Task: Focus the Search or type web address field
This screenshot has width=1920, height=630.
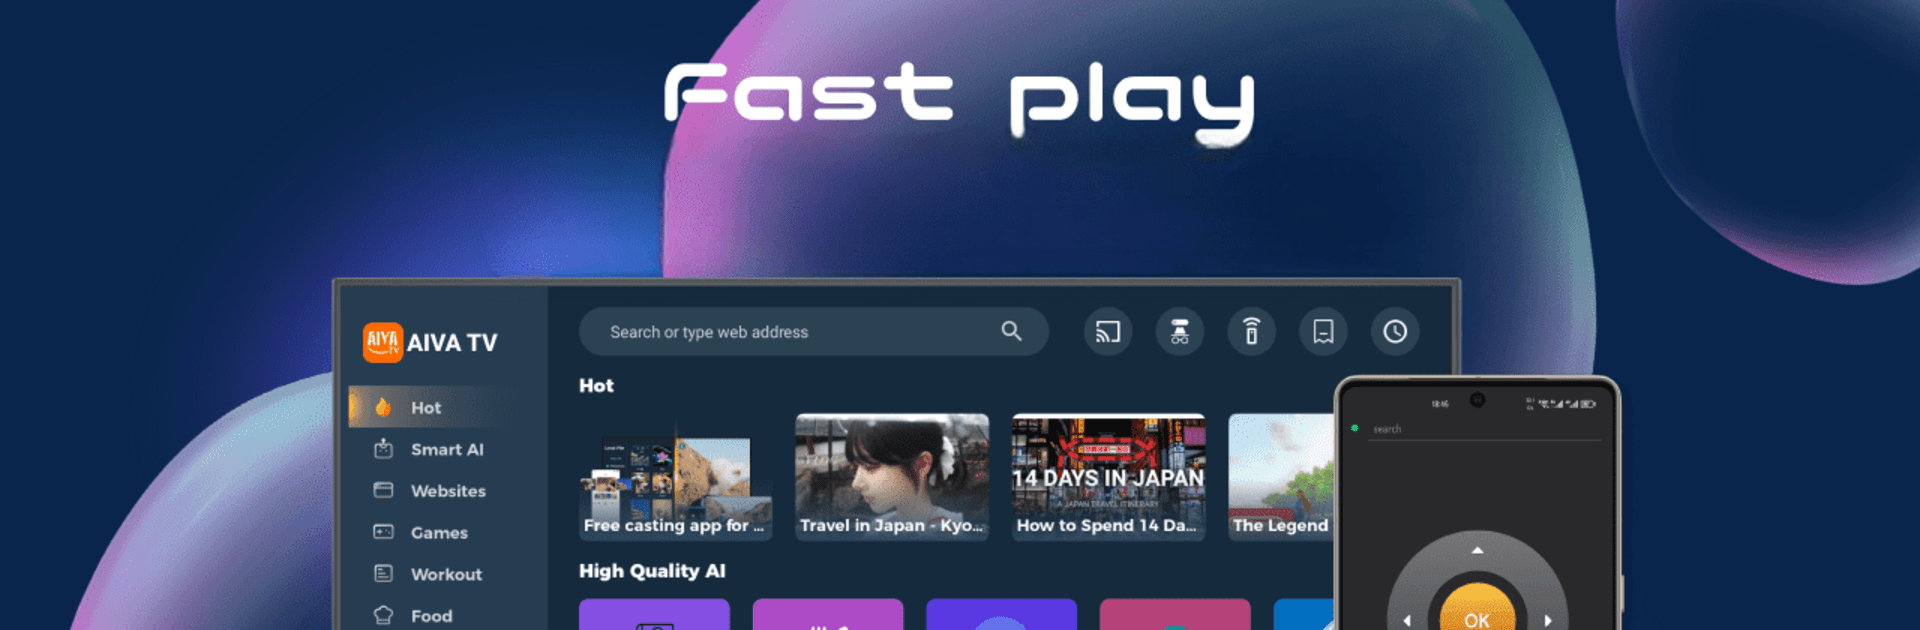Action: point(813,331)
